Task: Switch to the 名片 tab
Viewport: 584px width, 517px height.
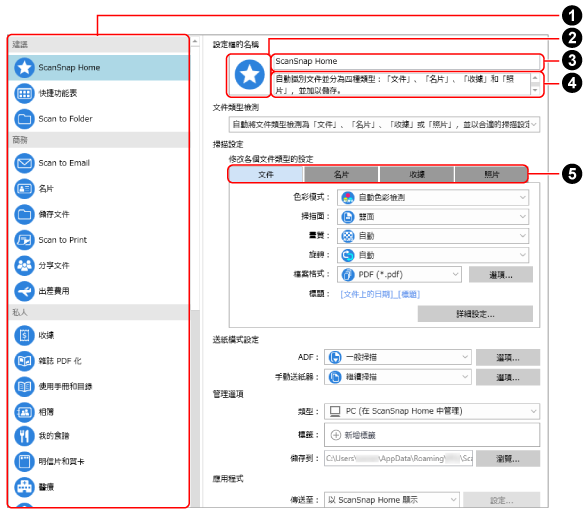Action: 341,174
